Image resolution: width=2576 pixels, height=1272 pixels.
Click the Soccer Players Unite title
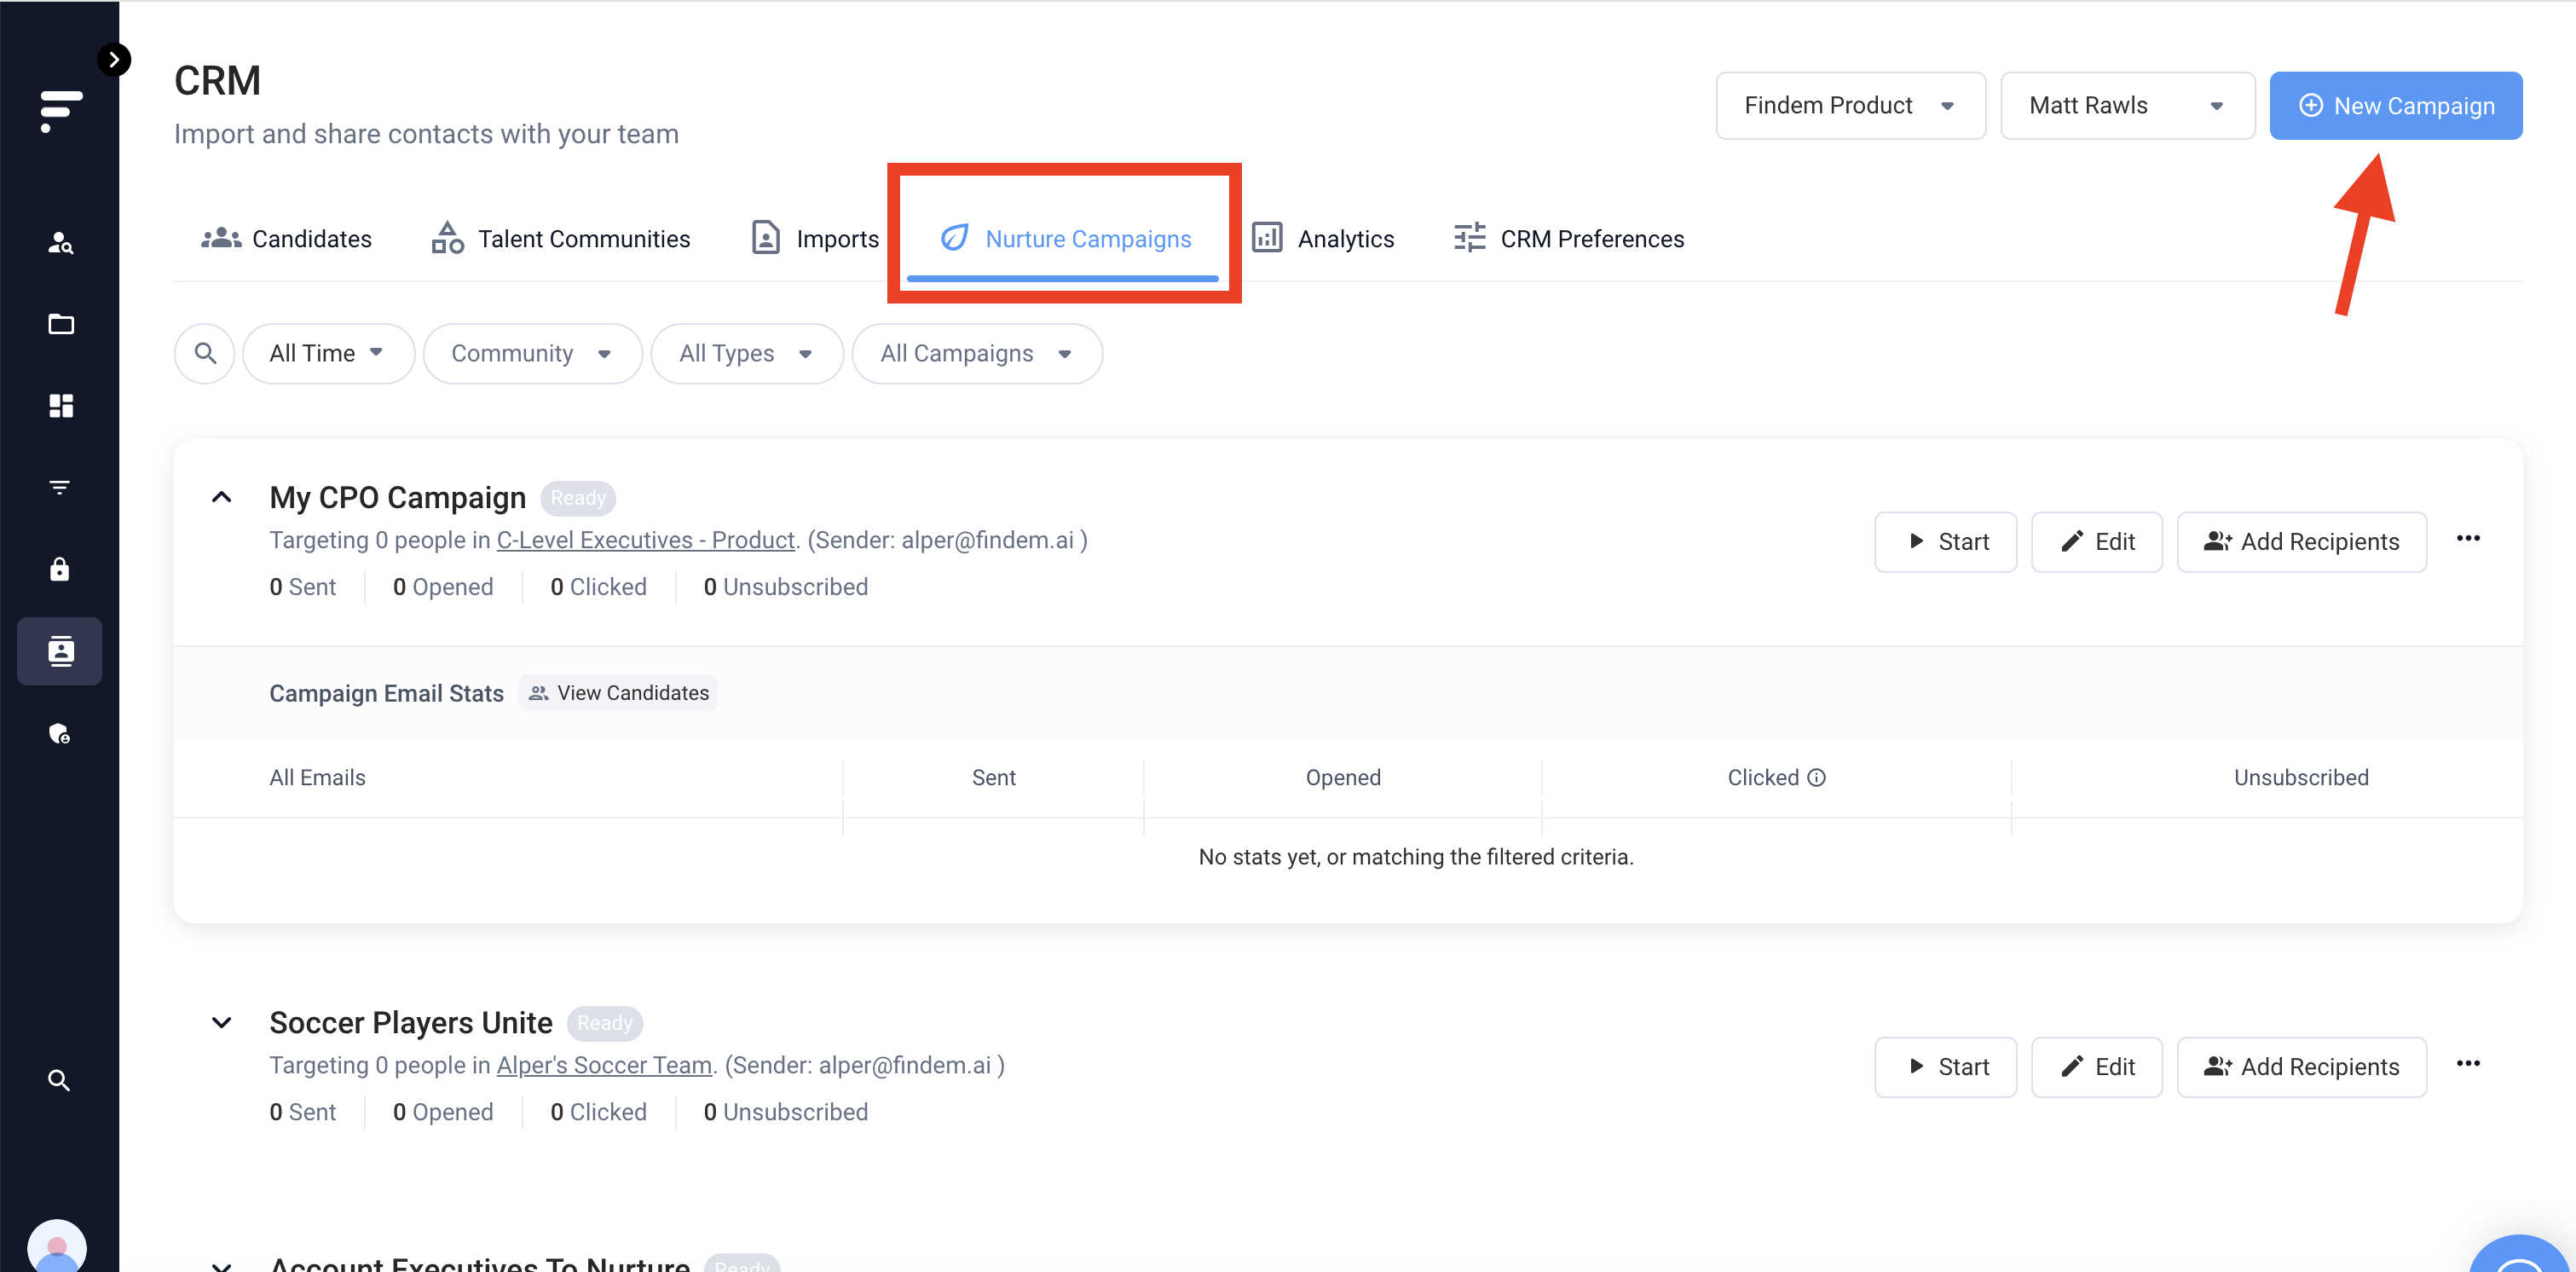(411, 1022)
